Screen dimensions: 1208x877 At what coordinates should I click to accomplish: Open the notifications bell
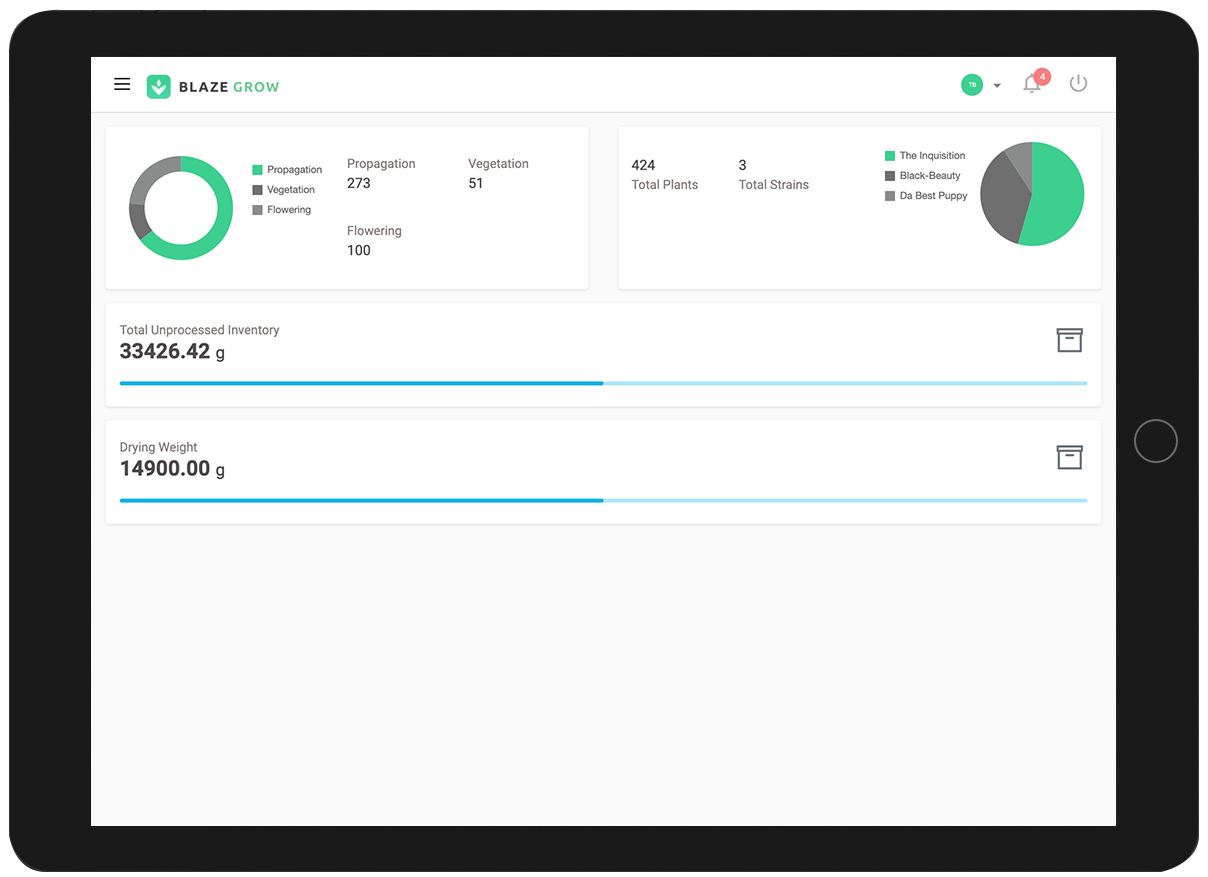click(1031, 85)
